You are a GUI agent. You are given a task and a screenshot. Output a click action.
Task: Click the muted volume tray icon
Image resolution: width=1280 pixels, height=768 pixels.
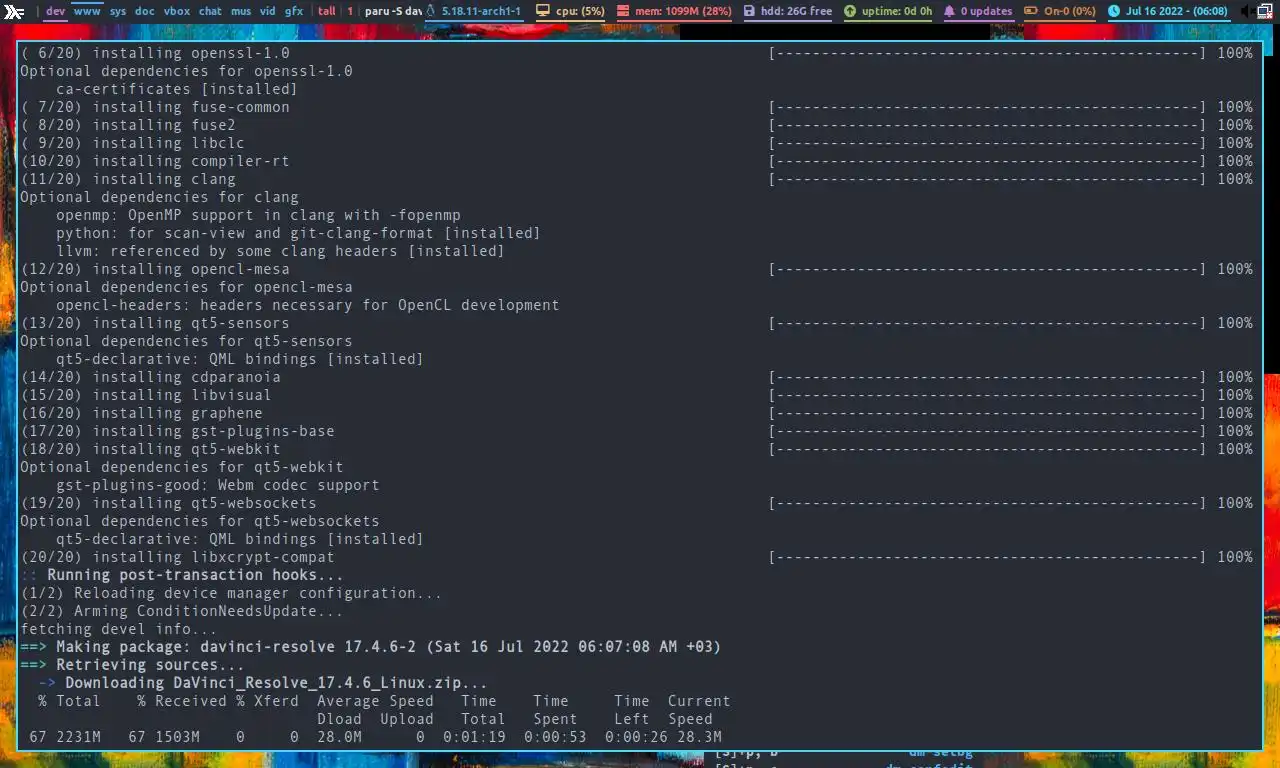coord(1247,12)
